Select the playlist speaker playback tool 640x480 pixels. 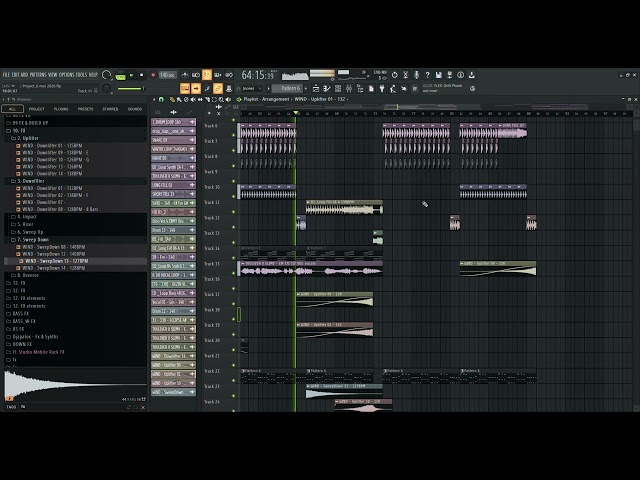228,99
